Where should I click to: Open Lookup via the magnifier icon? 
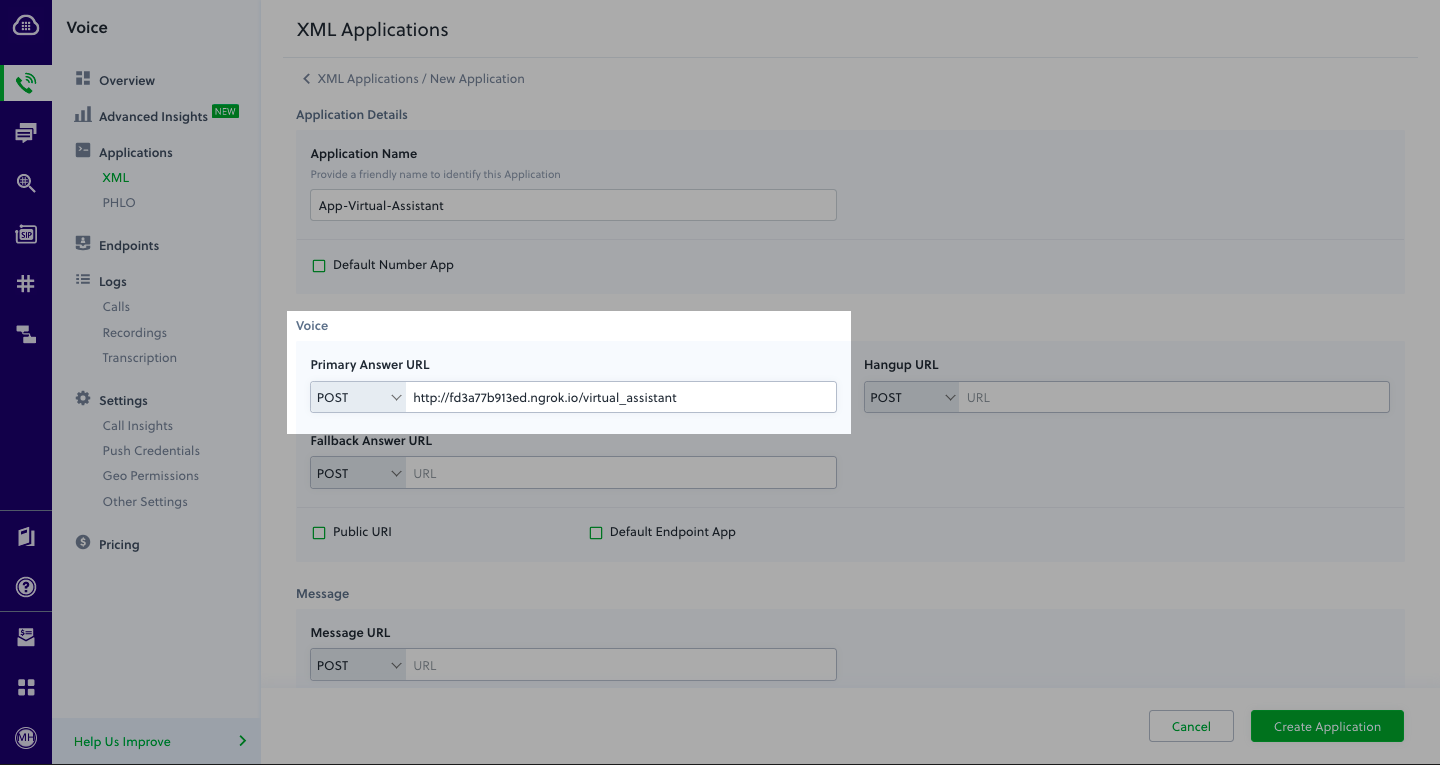point(26,183)
